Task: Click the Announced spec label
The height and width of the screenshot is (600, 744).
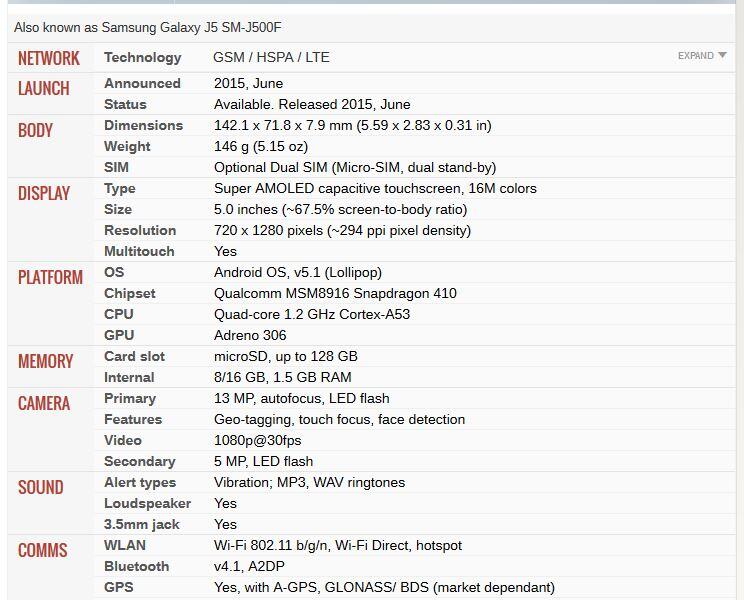Action: [x=142, y=83]
